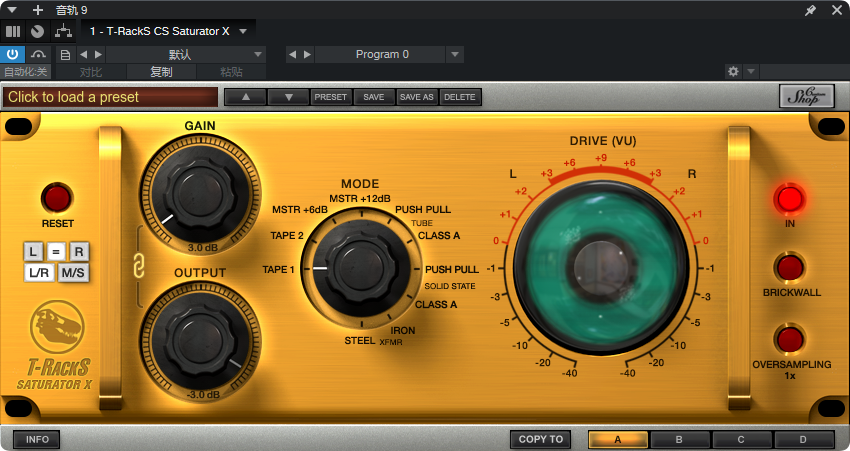
Task: Select solid state CLASS A mode
Action: [436, 305]
